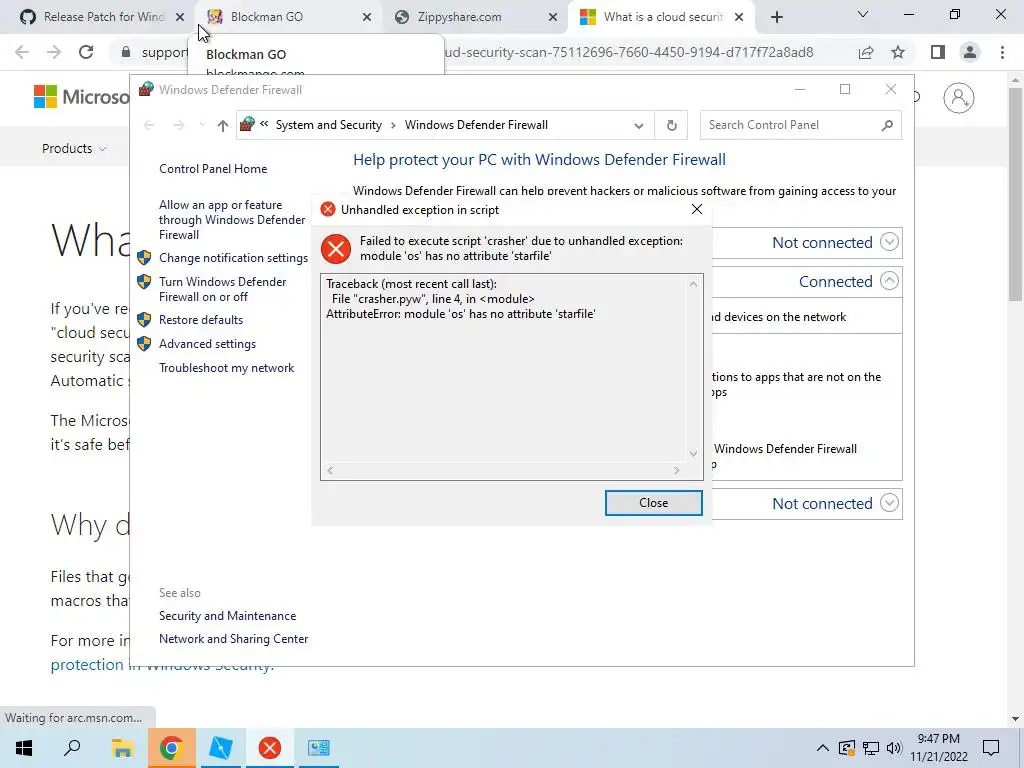Screen dimensions: 1024x768
Task: Click the Microsoft logo on the page
Action: point(82,97)
